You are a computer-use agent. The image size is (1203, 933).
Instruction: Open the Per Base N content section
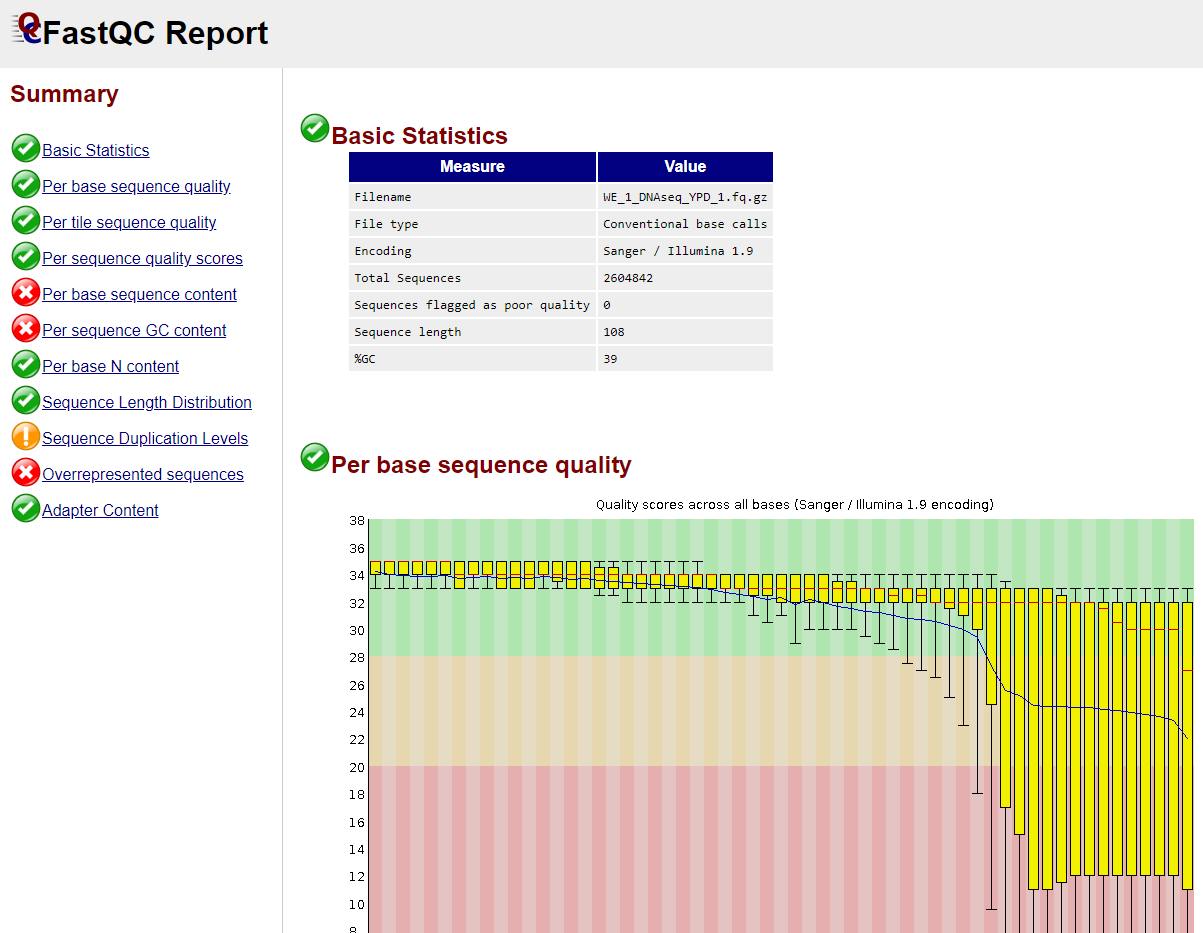(x=110, y=366)
